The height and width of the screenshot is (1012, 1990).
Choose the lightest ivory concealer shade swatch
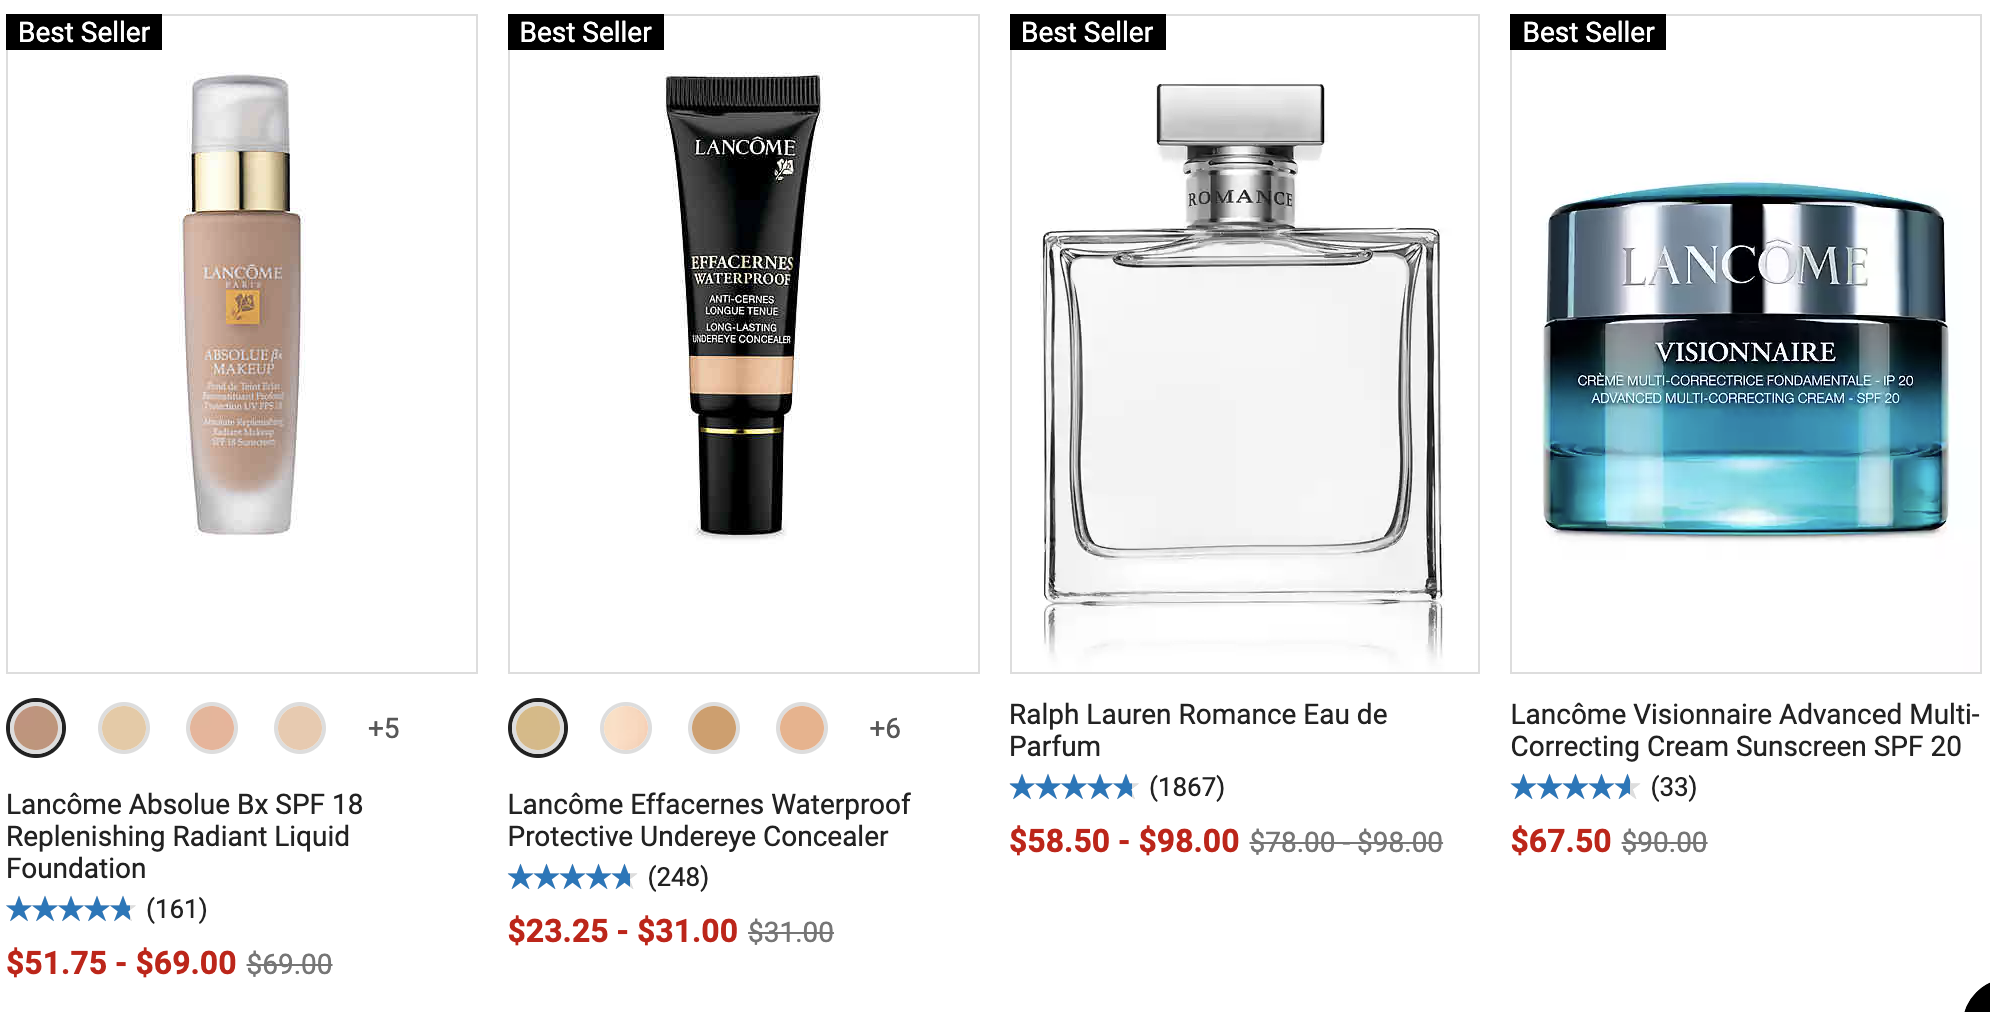tap(626, 728)
